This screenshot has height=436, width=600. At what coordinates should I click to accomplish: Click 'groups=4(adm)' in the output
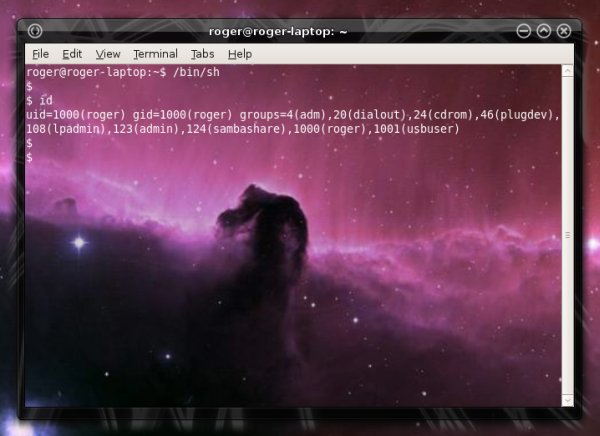283,115
